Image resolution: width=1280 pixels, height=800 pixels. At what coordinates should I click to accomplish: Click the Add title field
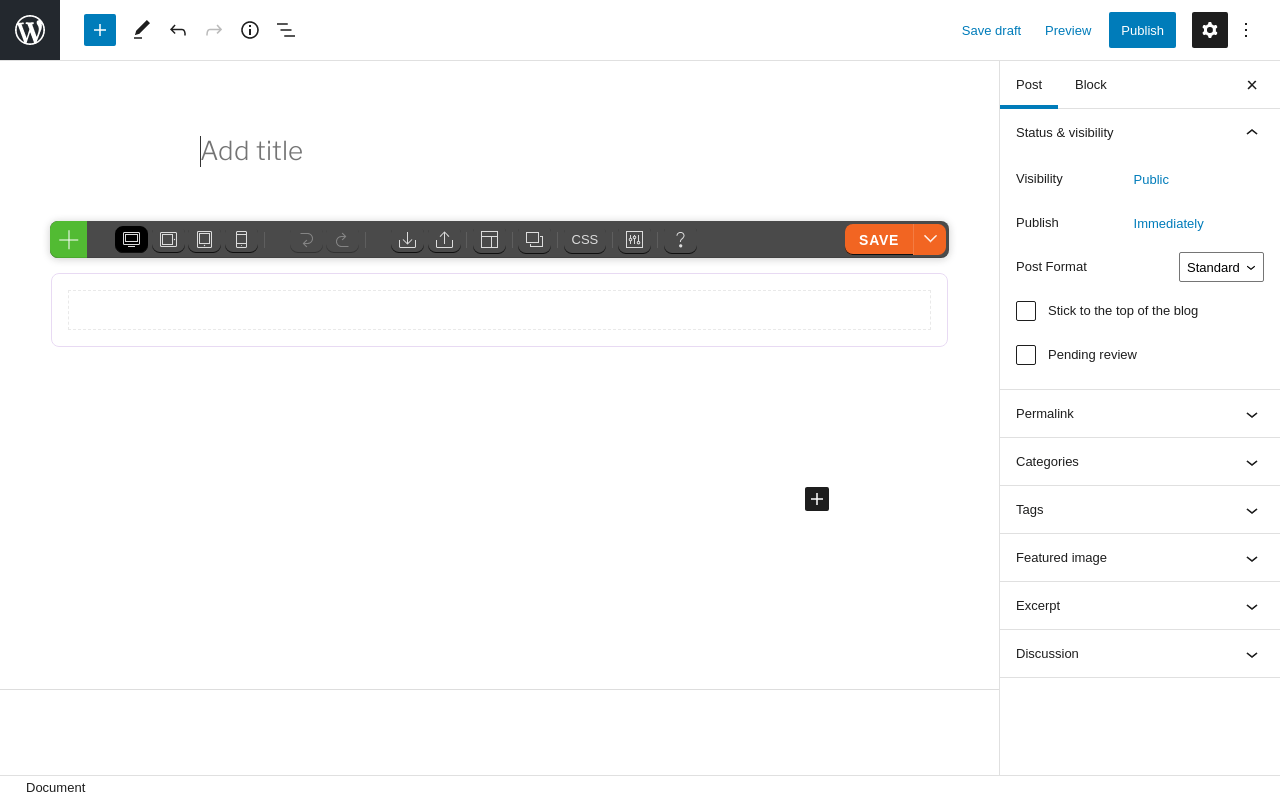point(400,151)
